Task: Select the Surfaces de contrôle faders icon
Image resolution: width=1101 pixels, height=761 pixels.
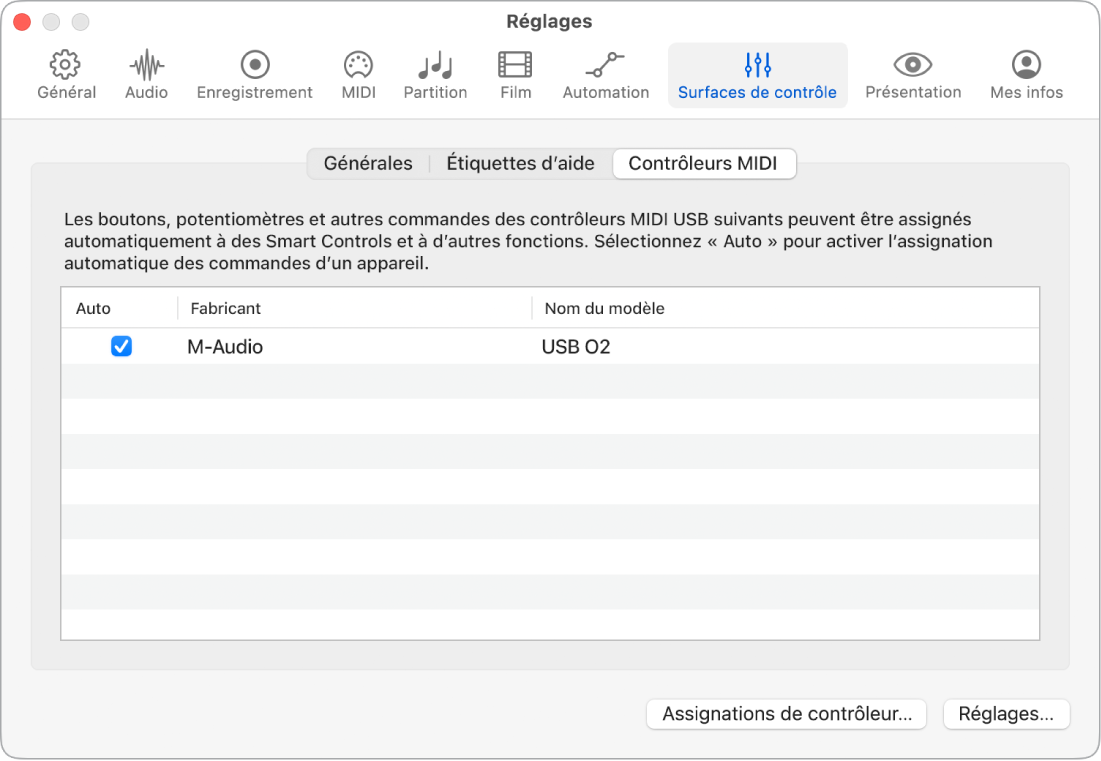Action: pos(757,76)
